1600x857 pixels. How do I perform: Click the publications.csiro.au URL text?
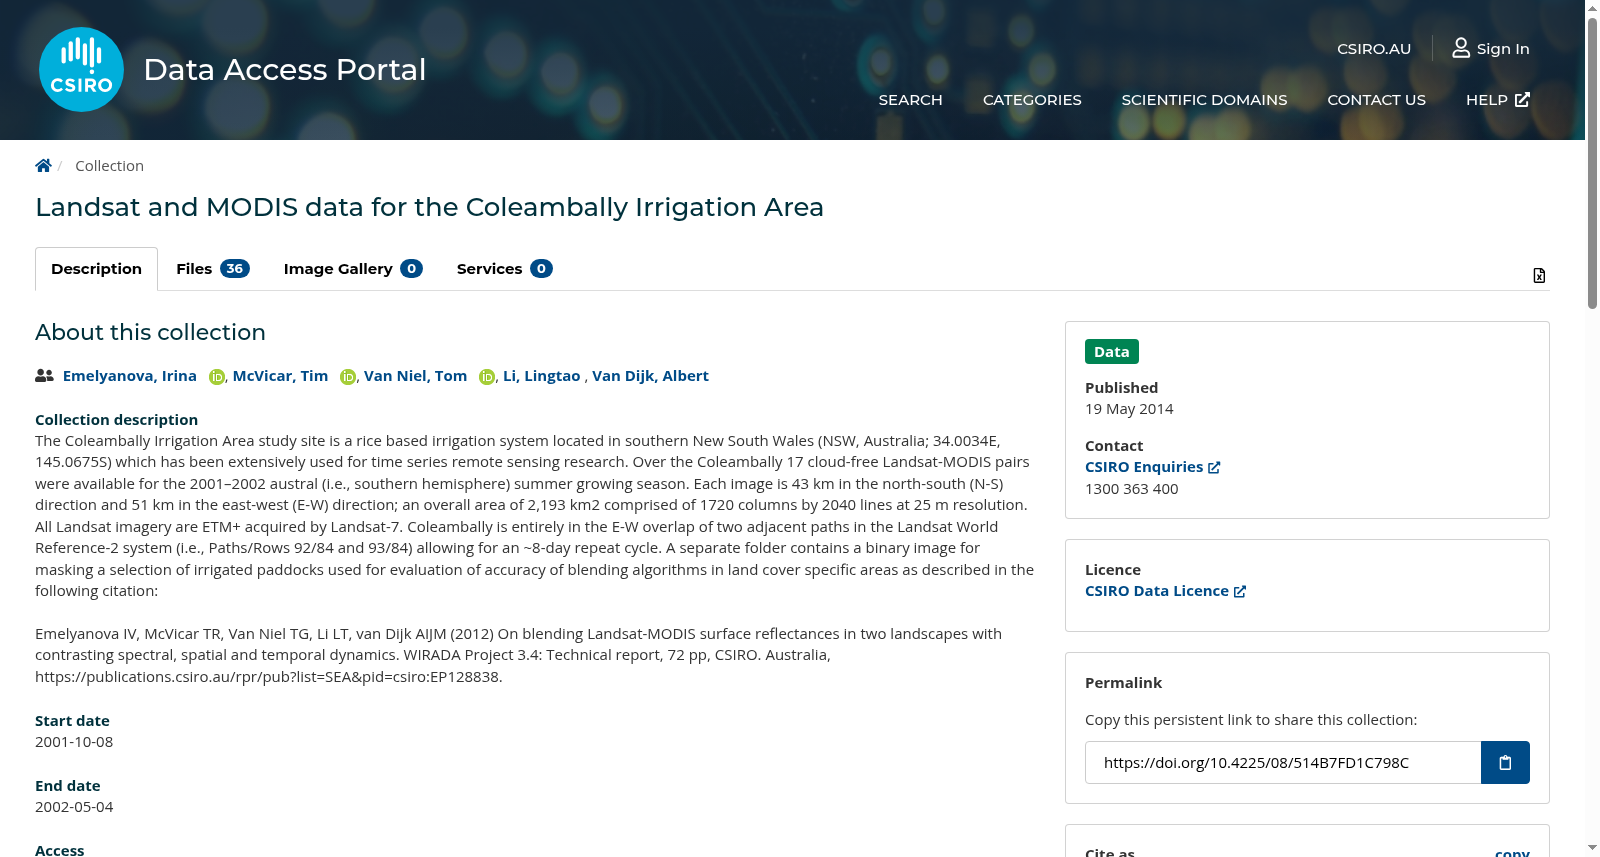pyautogui.click(x=266, y=677)
